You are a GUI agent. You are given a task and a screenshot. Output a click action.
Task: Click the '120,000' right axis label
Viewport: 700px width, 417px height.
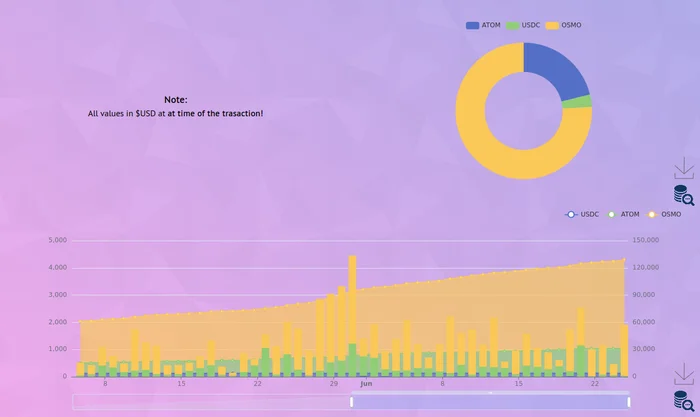tap(646, 267)
